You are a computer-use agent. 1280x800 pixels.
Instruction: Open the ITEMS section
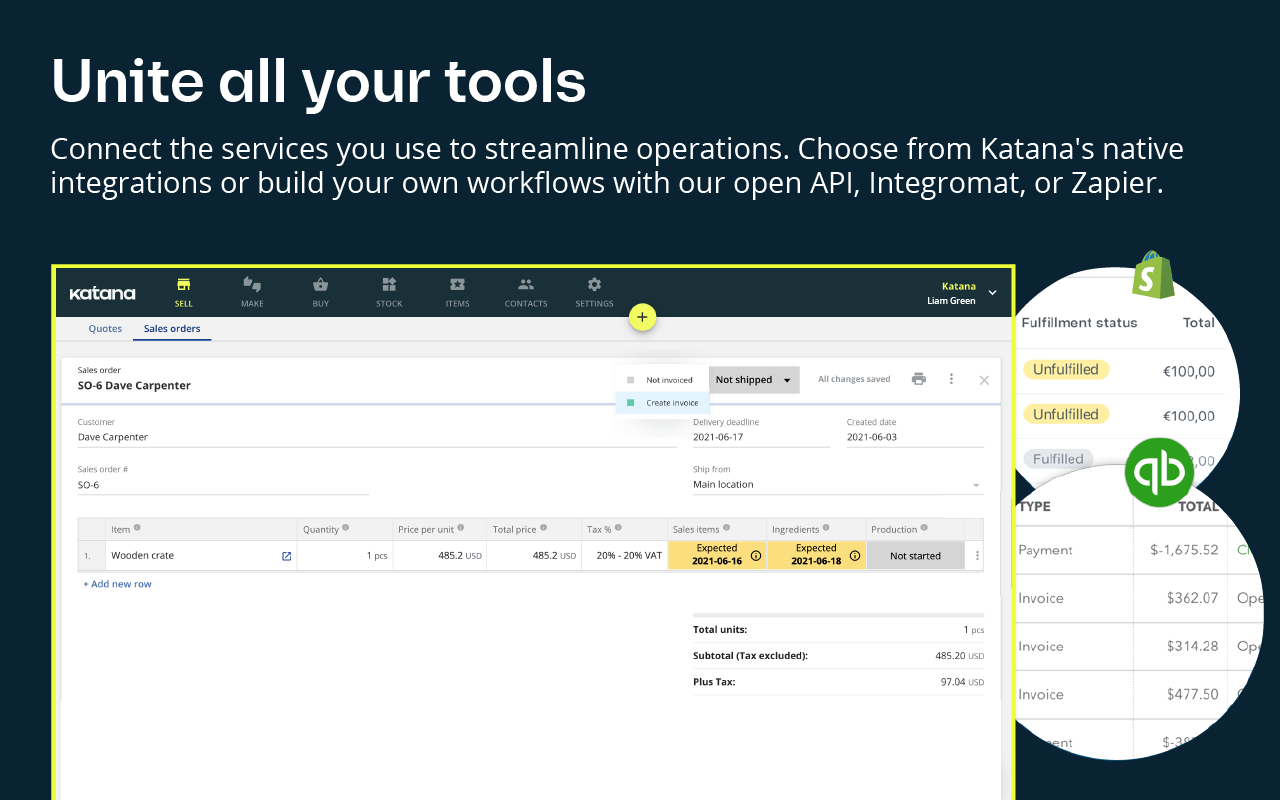457,292
